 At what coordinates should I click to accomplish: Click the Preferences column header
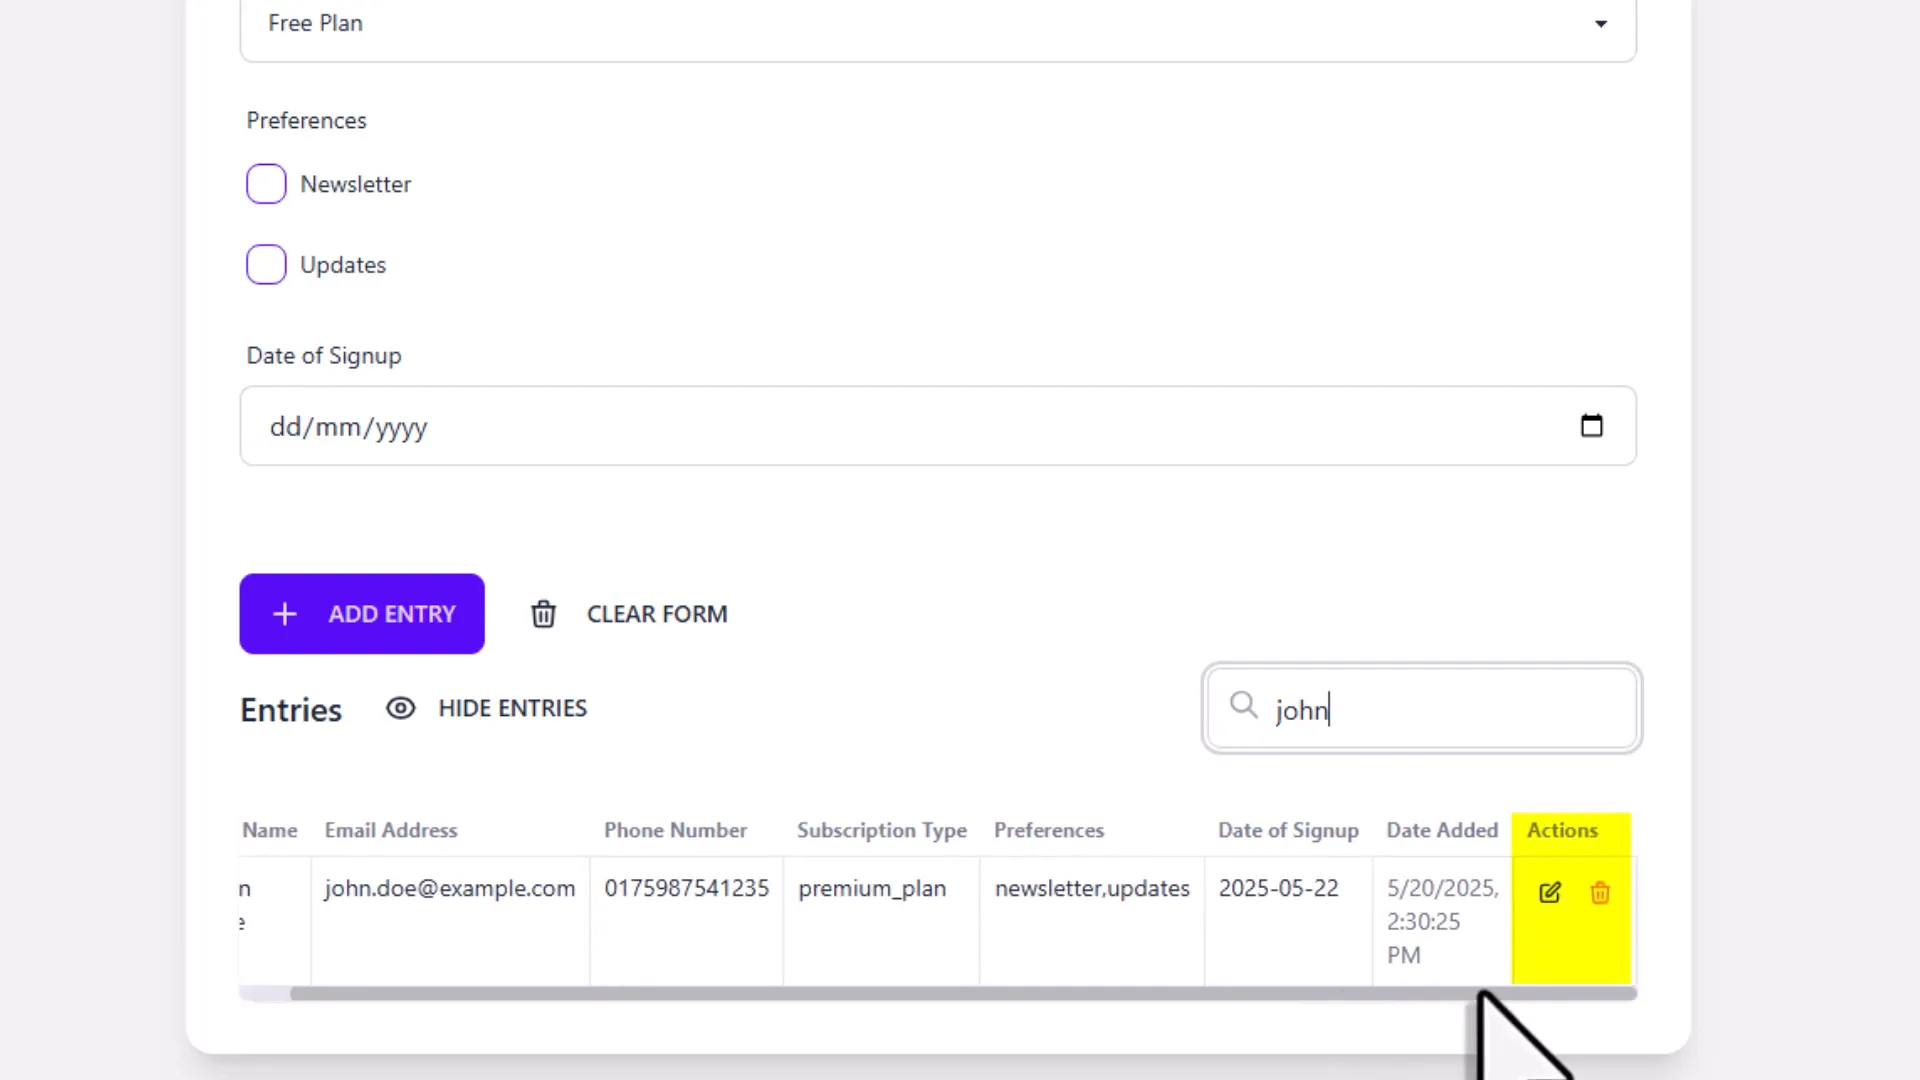click(1049, 830)
